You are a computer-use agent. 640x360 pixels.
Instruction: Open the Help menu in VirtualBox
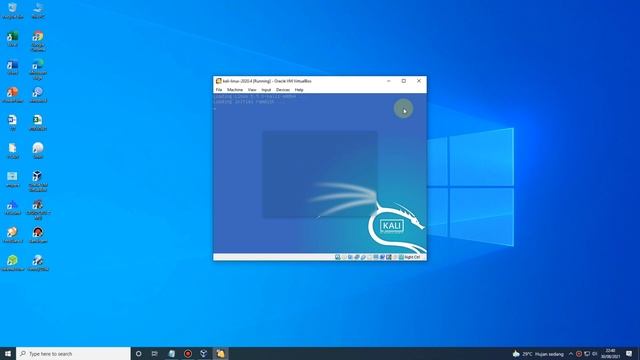tap(299, 89)
